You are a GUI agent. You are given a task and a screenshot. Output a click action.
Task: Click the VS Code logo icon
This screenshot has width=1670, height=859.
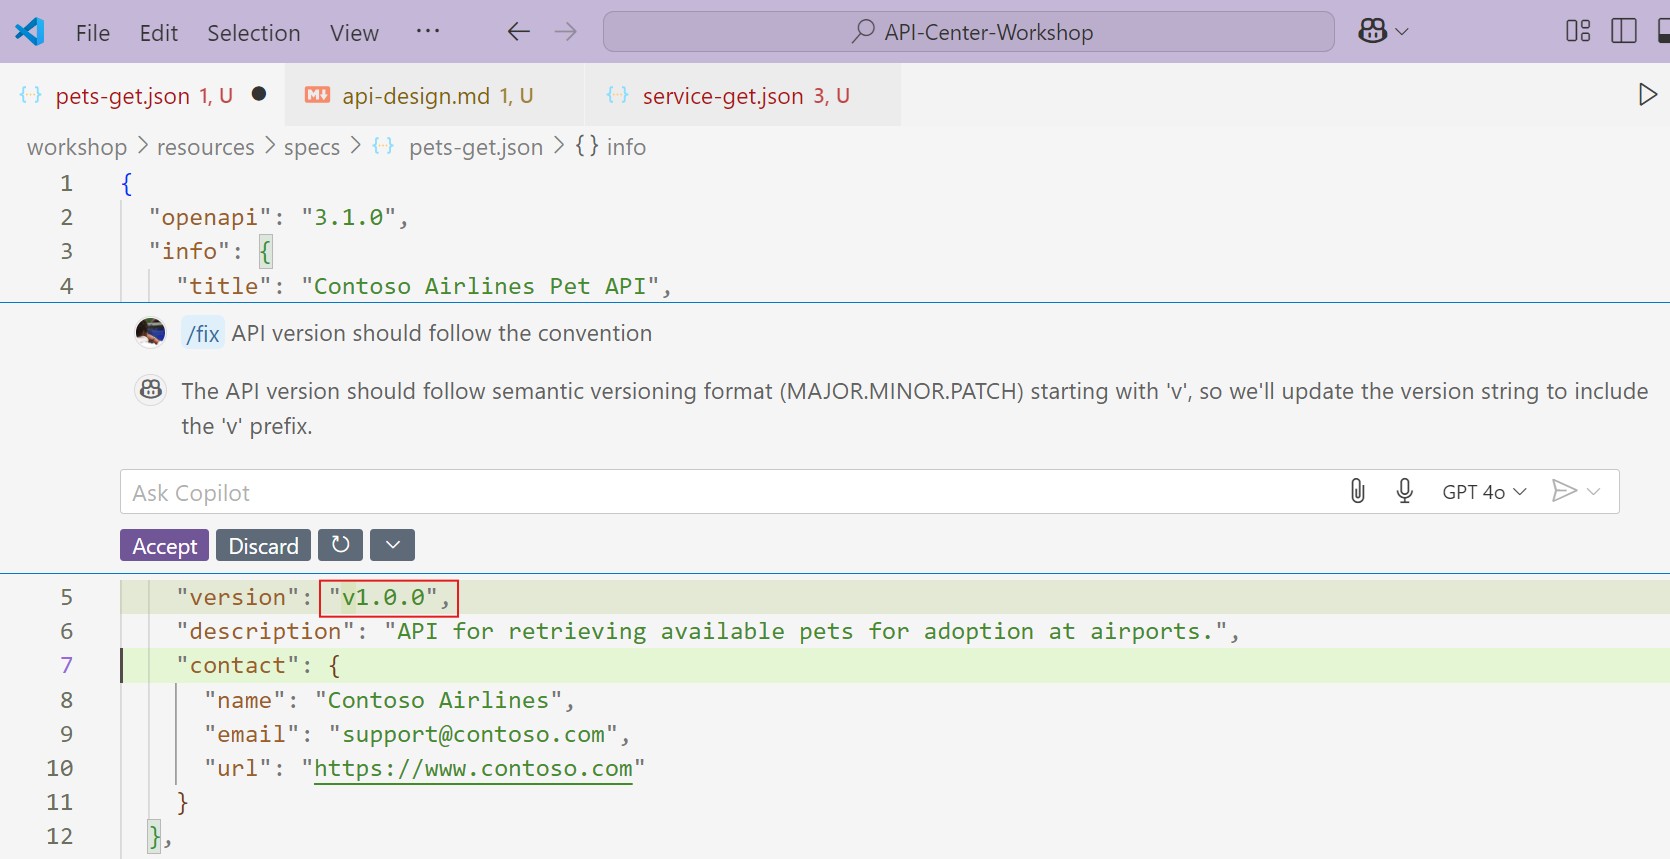click(30, 32)
